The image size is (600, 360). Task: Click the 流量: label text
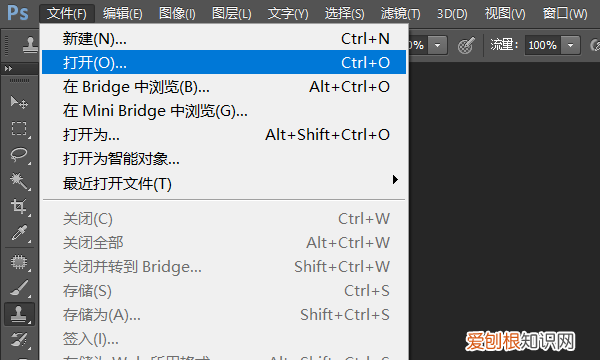coord(504,45)
